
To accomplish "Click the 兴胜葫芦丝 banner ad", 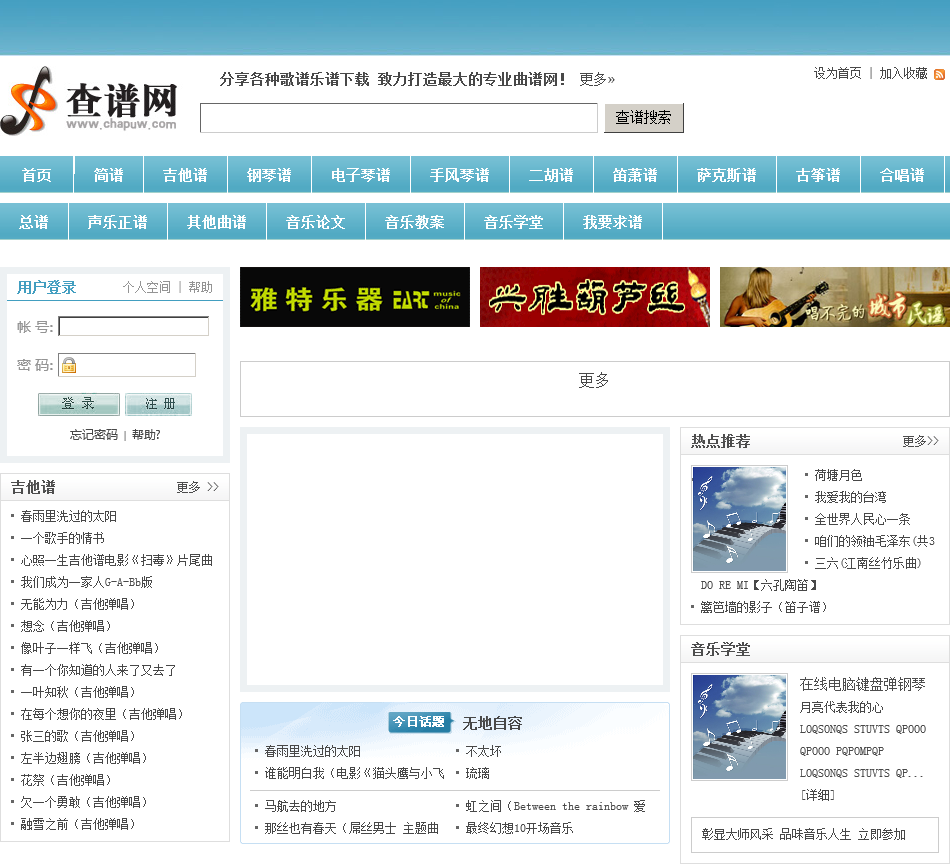I will (595, 297).
